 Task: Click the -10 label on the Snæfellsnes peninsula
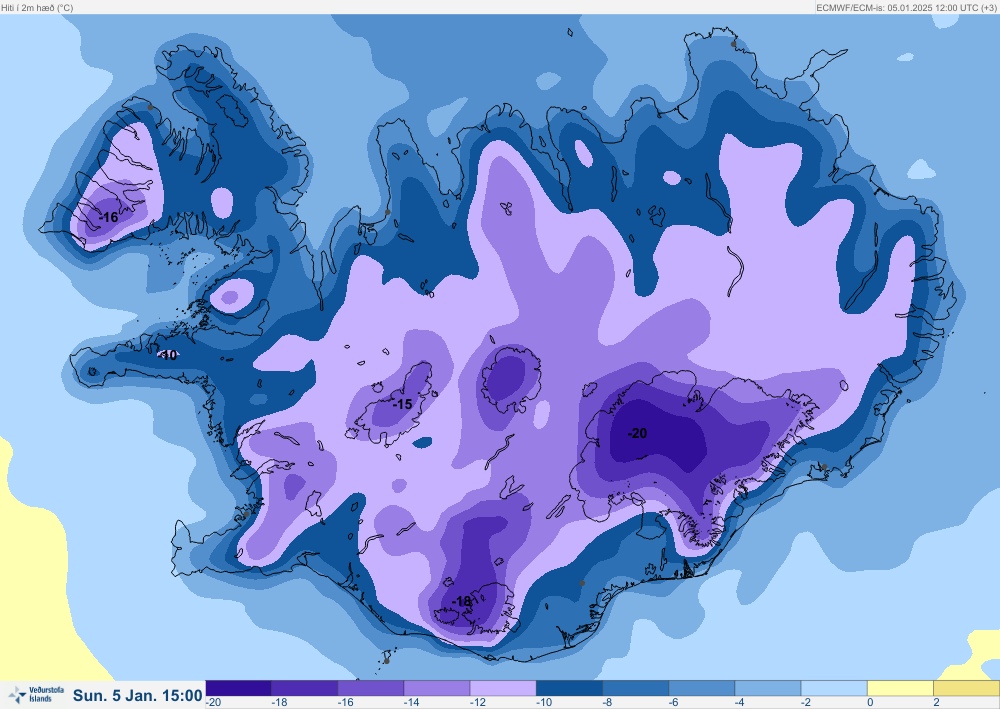tap(168, 355)
